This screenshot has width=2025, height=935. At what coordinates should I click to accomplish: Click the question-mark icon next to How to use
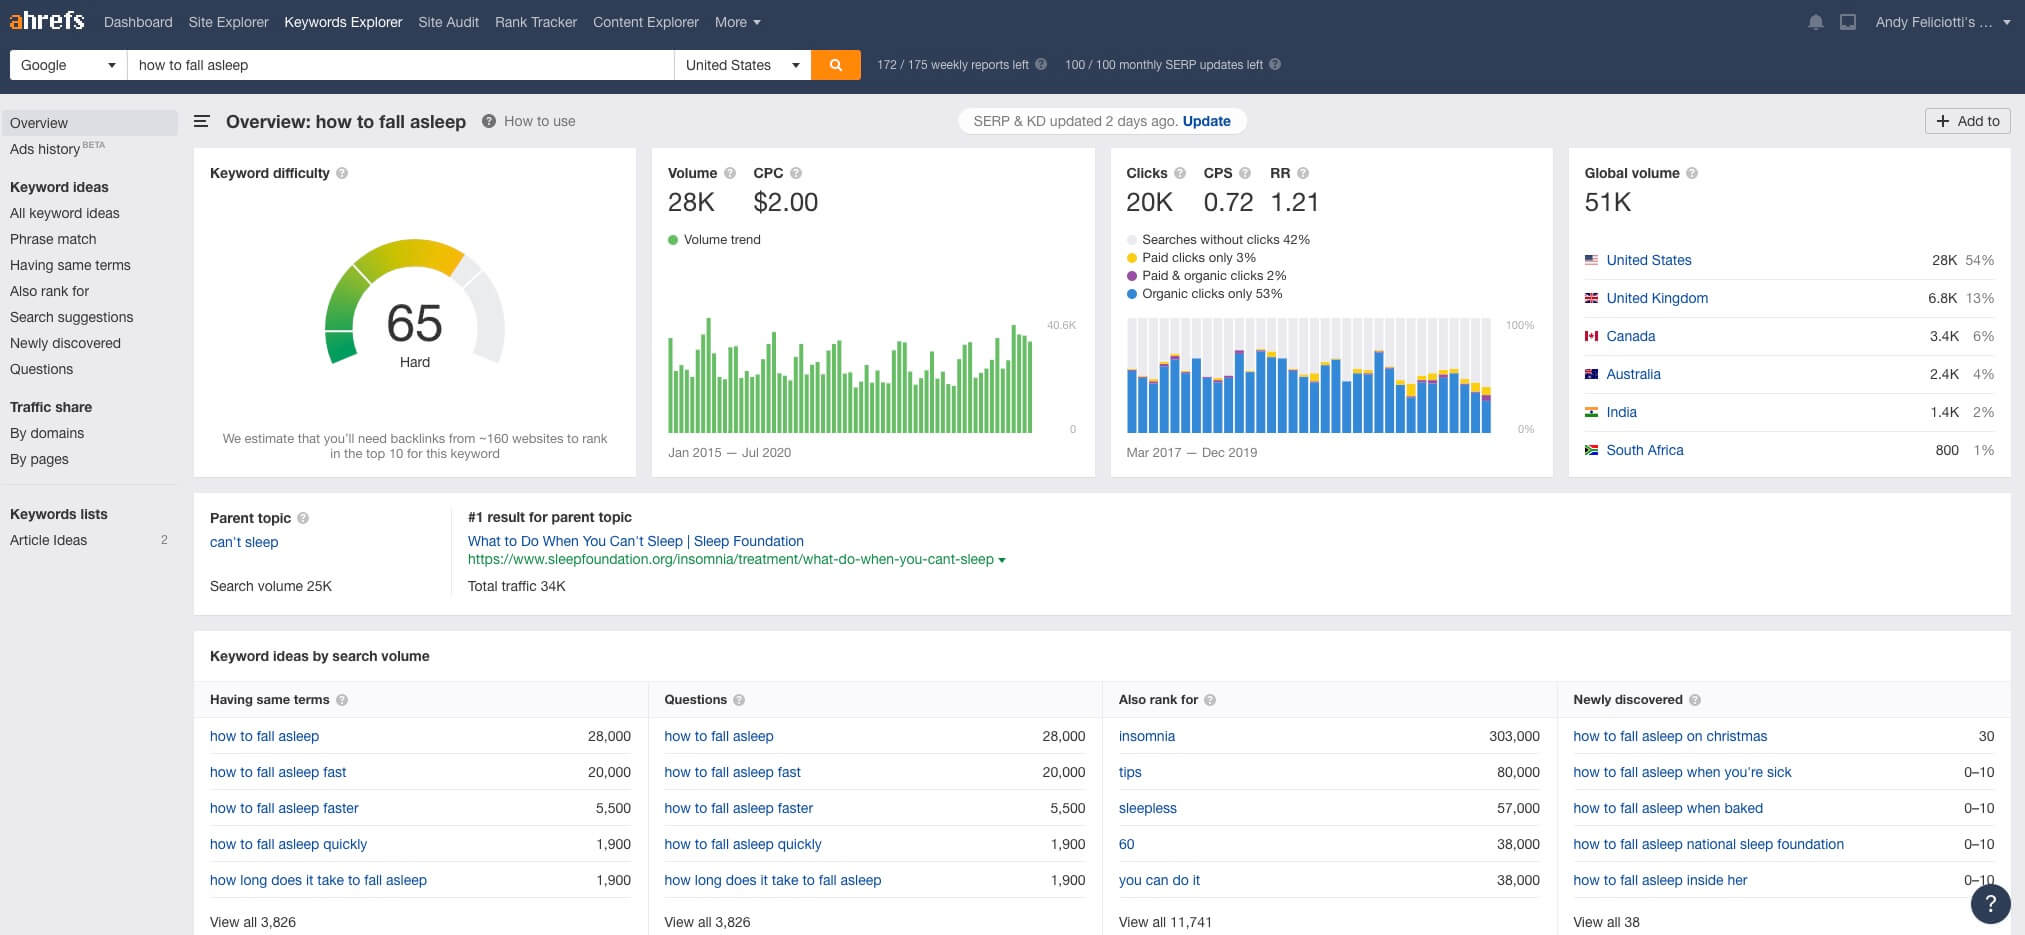coord(489,121)
